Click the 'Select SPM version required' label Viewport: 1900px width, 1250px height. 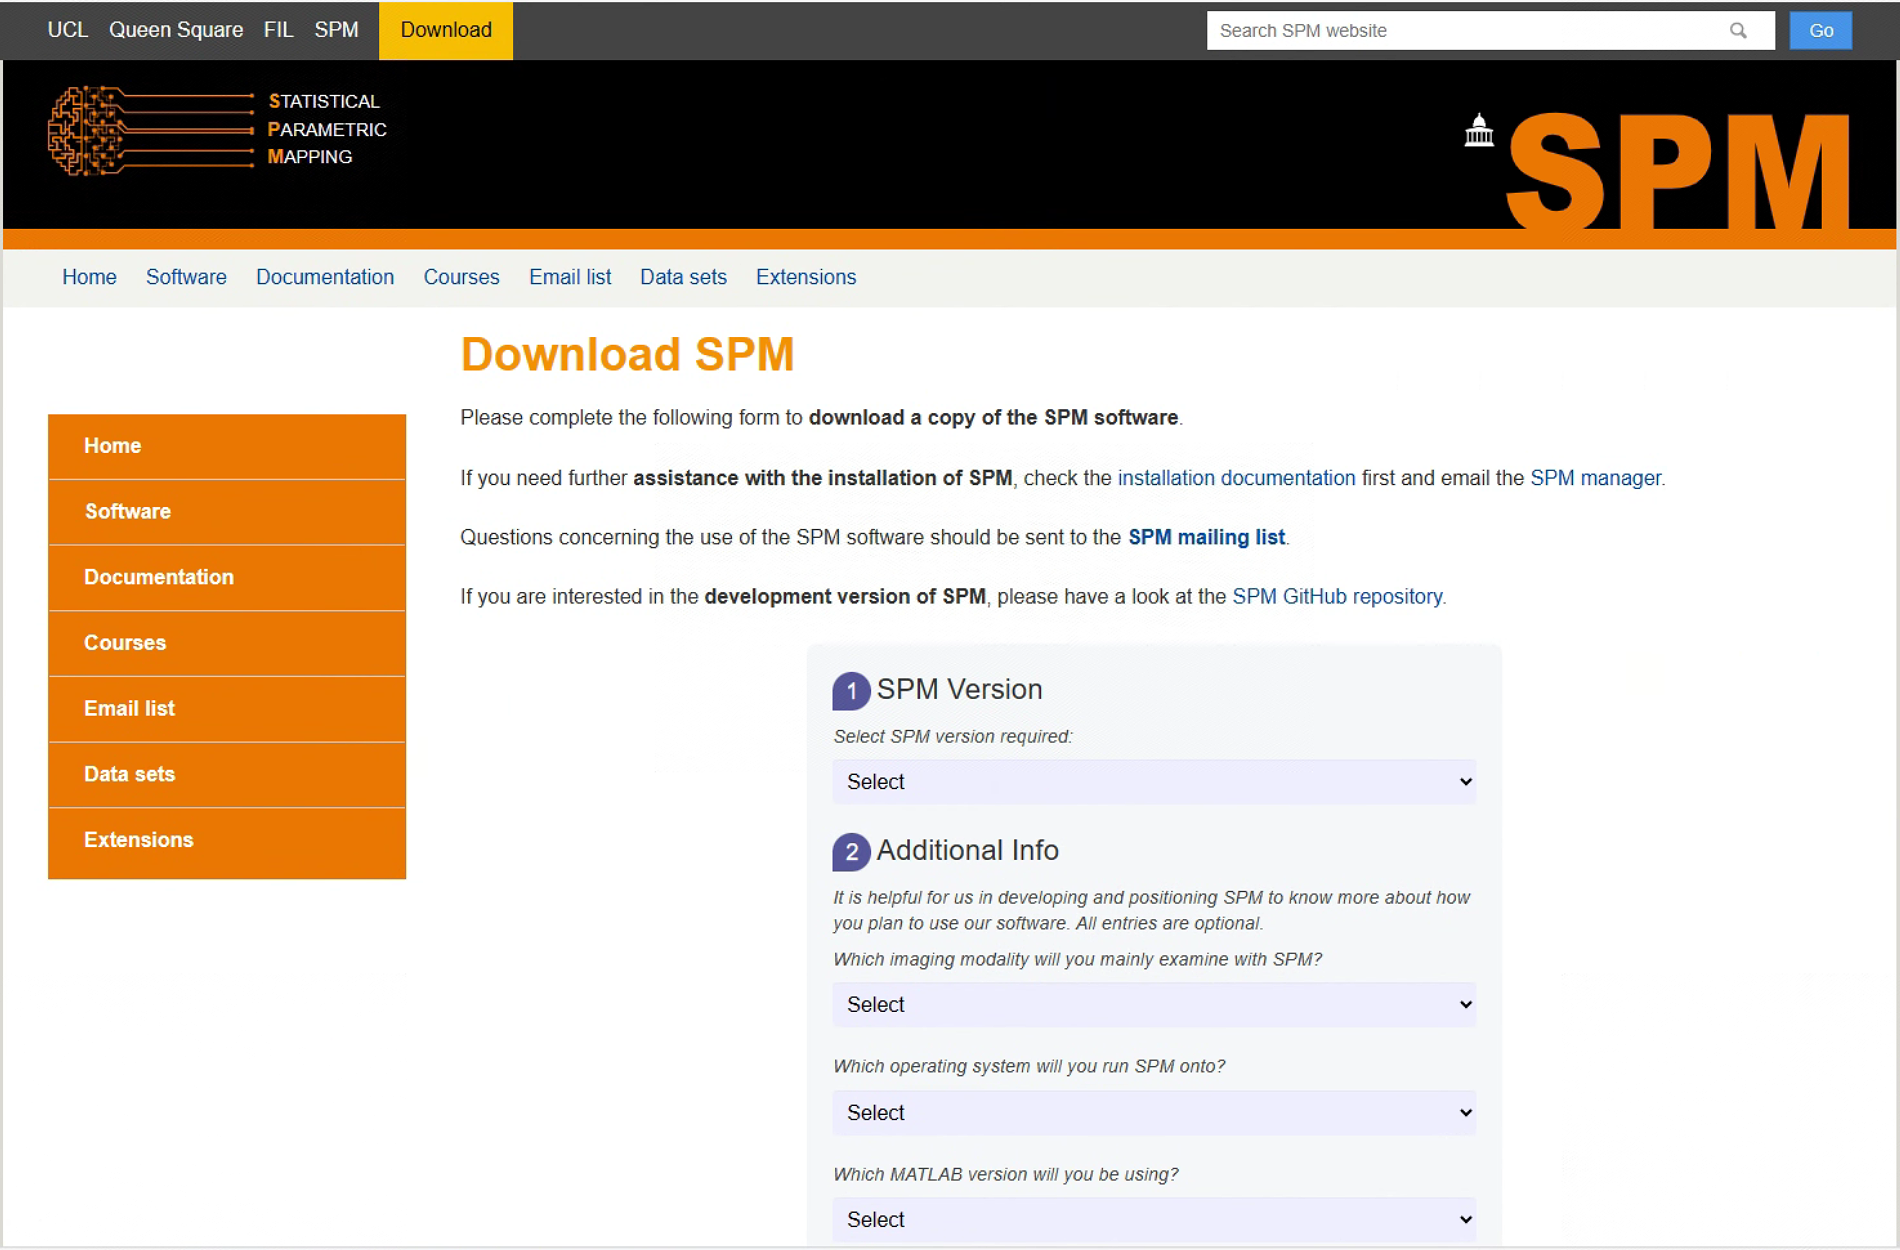click(952, 736)
